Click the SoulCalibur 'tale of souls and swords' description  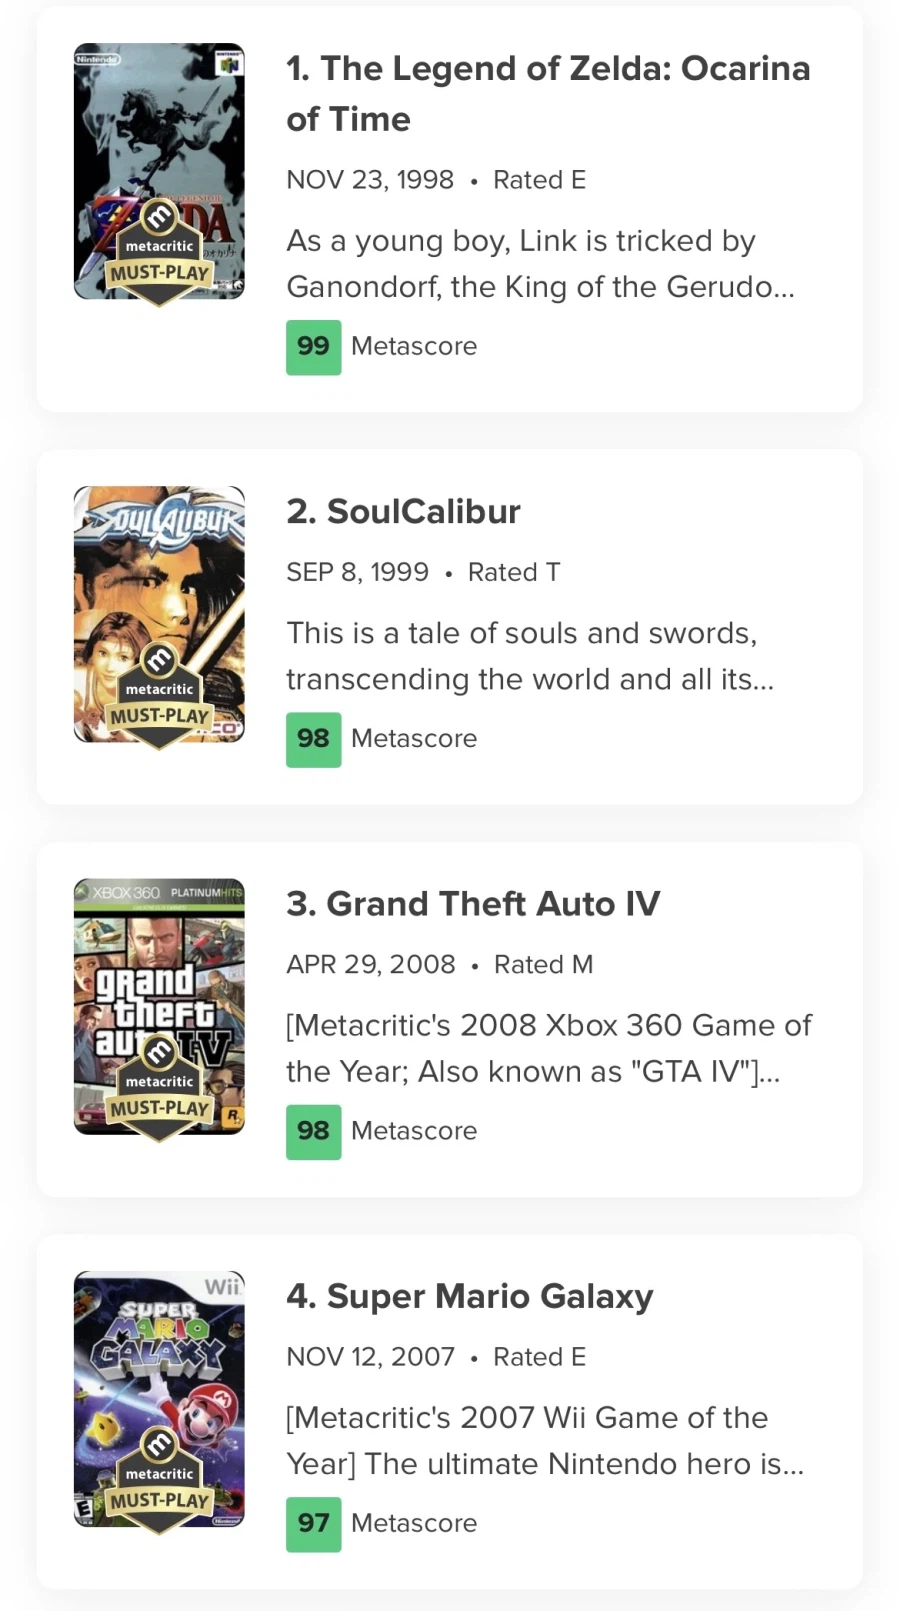(x=530, y=655)
